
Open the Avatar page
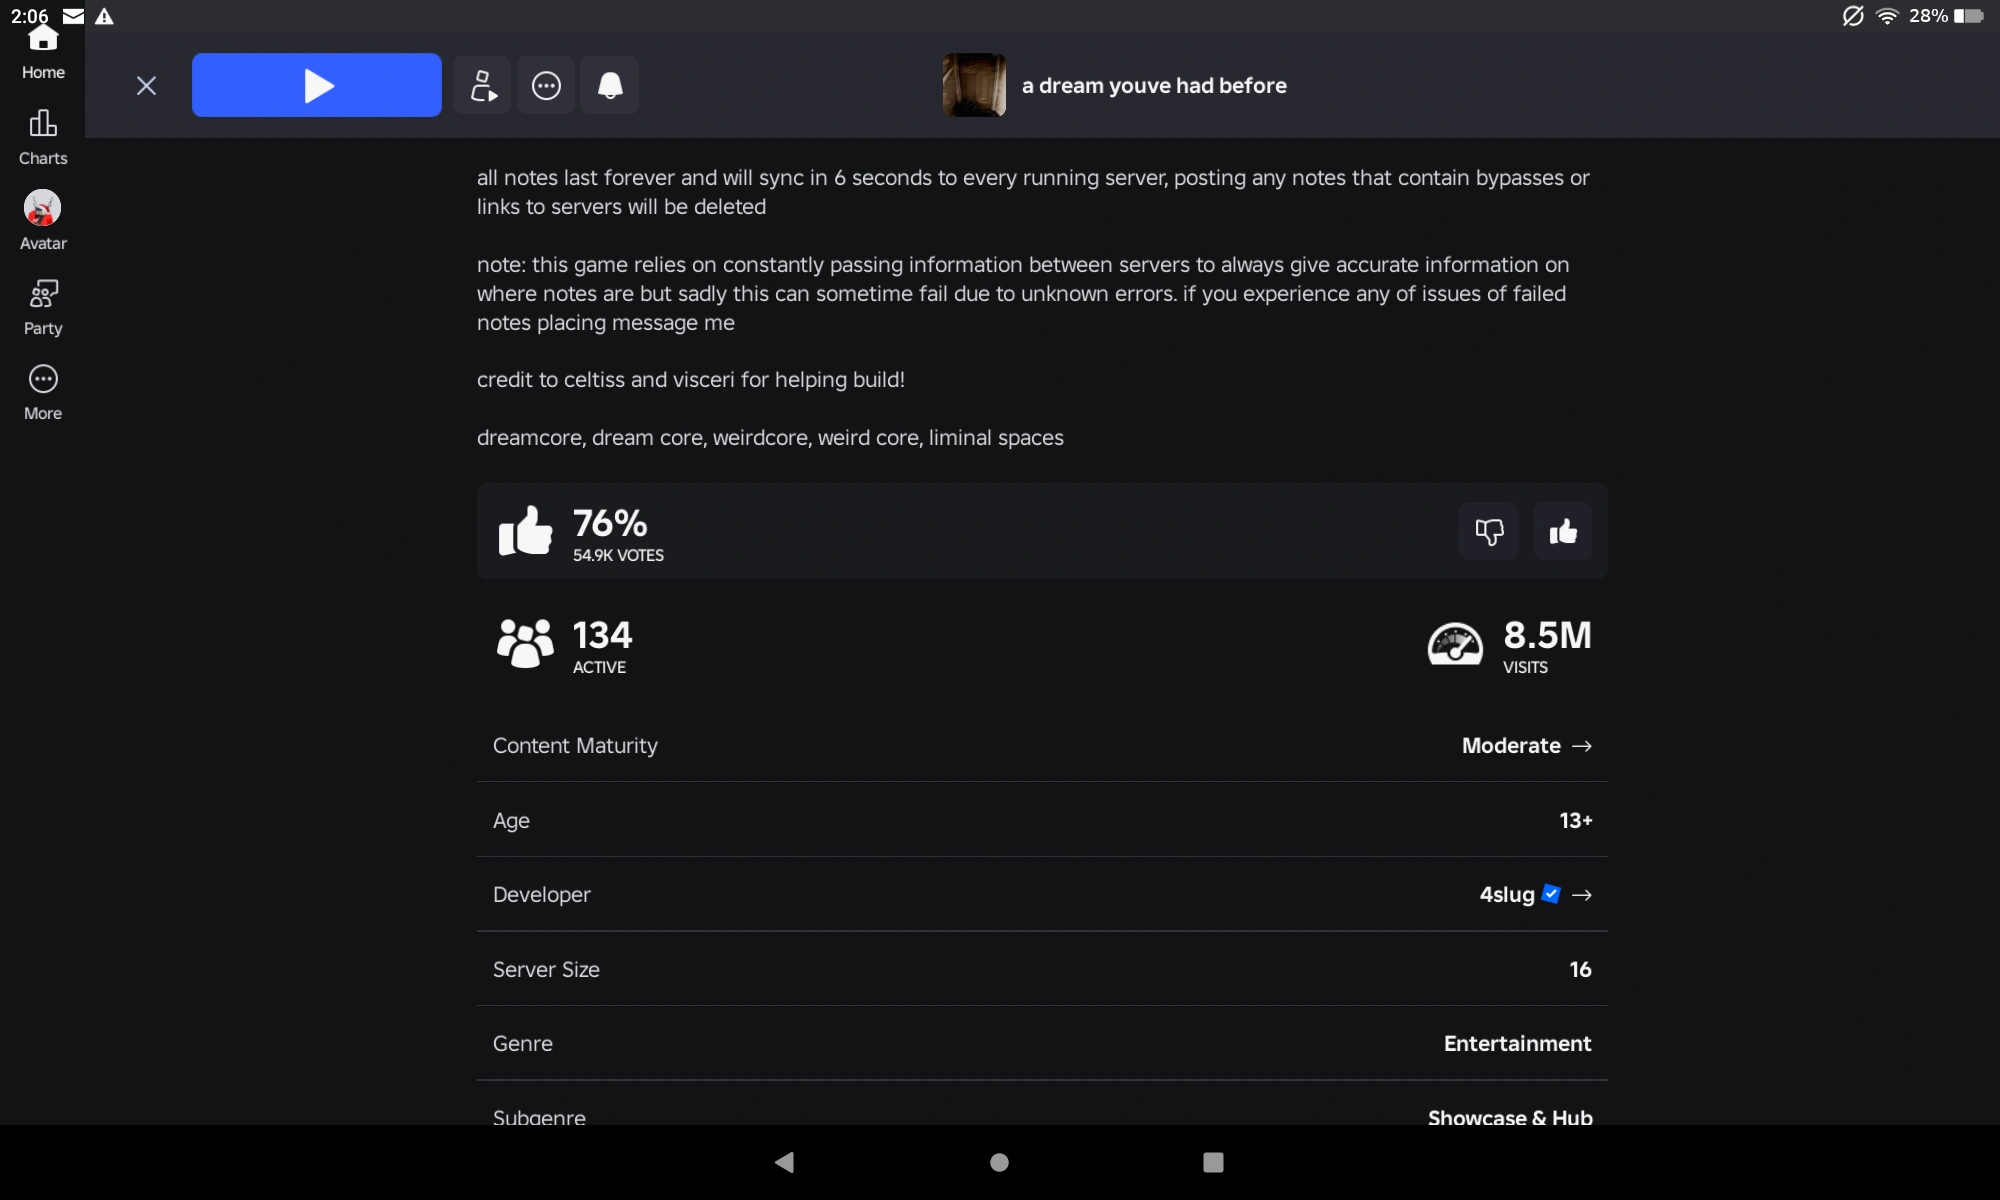(x=43, y=221)
